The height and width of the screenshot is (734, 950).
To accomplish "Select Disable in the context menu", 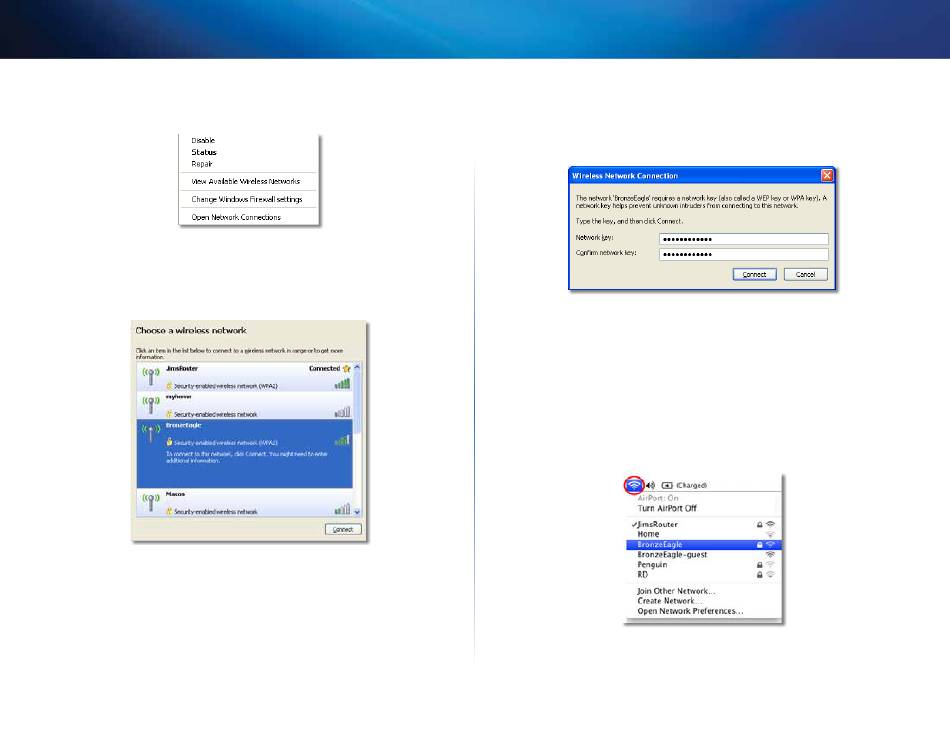I will coord(203,140).
